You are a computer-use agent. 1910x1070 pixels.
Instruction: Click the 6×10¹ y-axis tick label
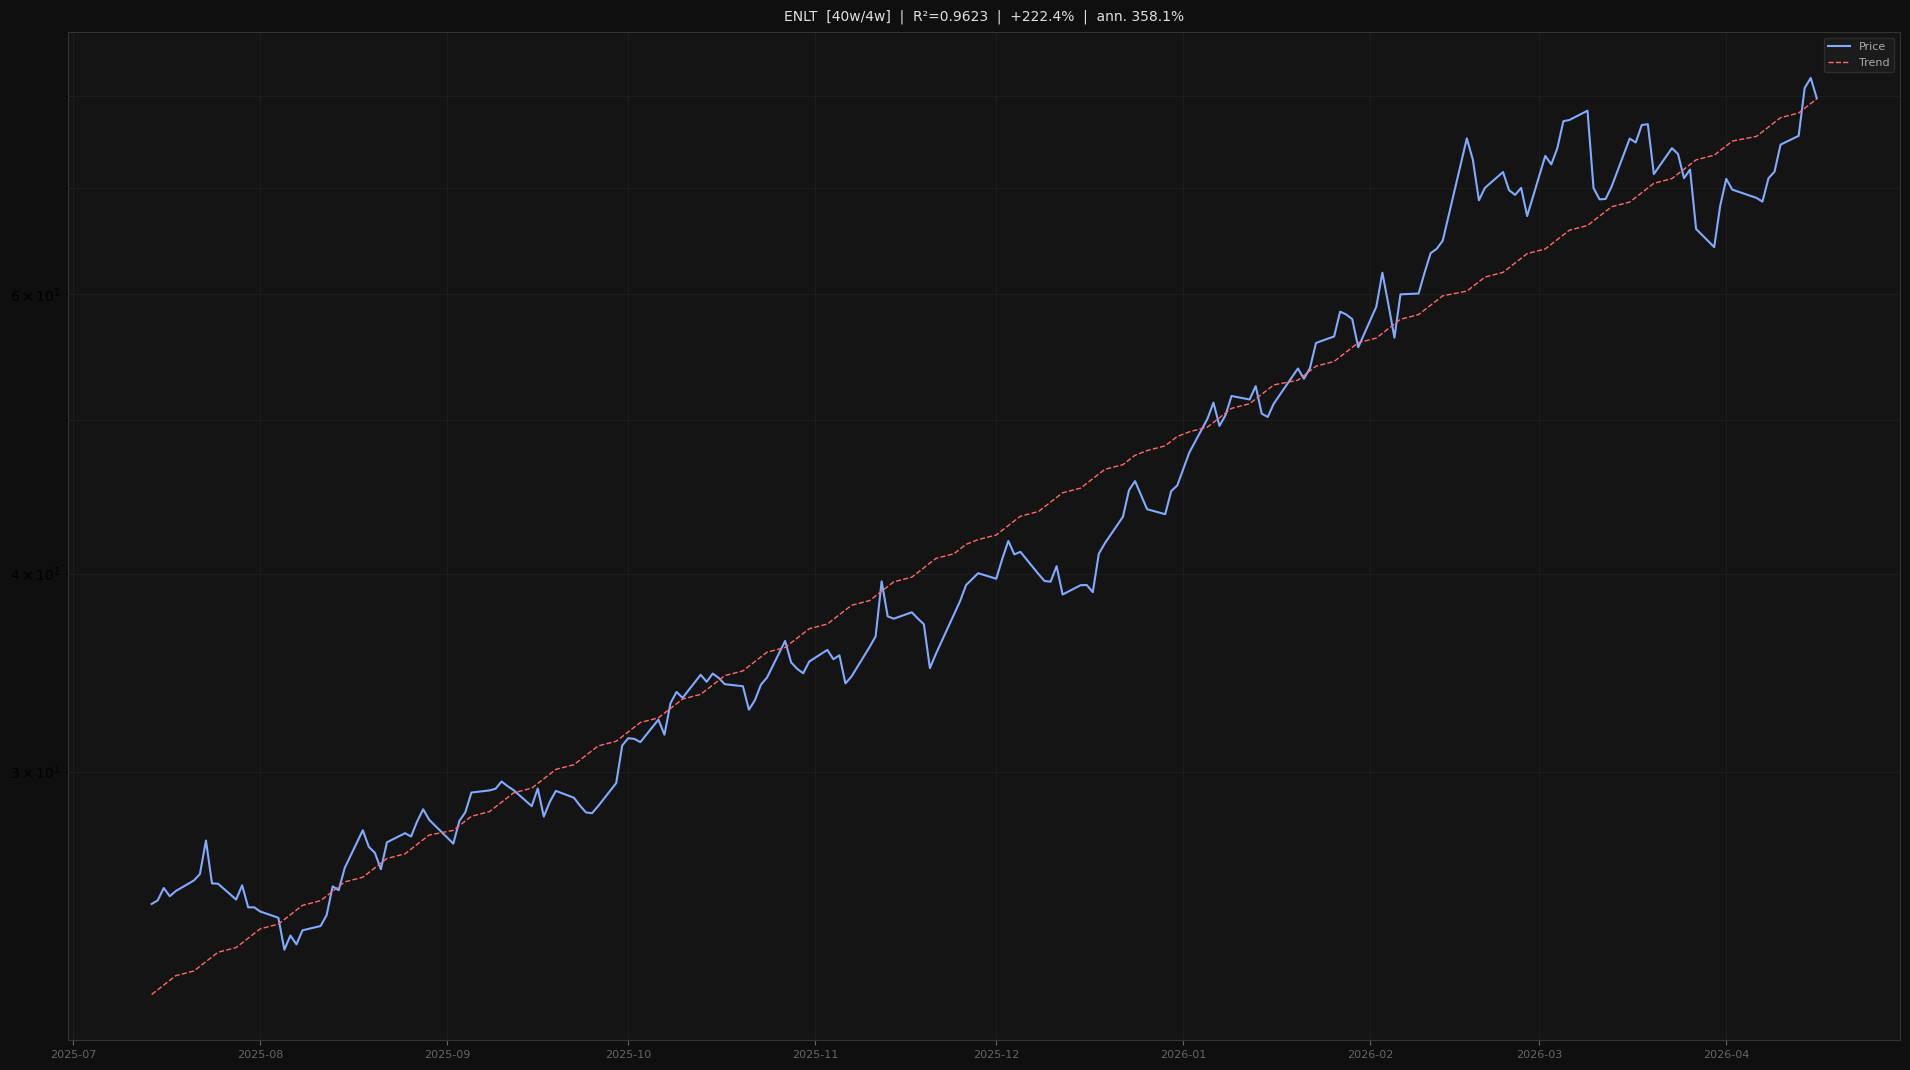pyautogui.click(x=35, y=296)
